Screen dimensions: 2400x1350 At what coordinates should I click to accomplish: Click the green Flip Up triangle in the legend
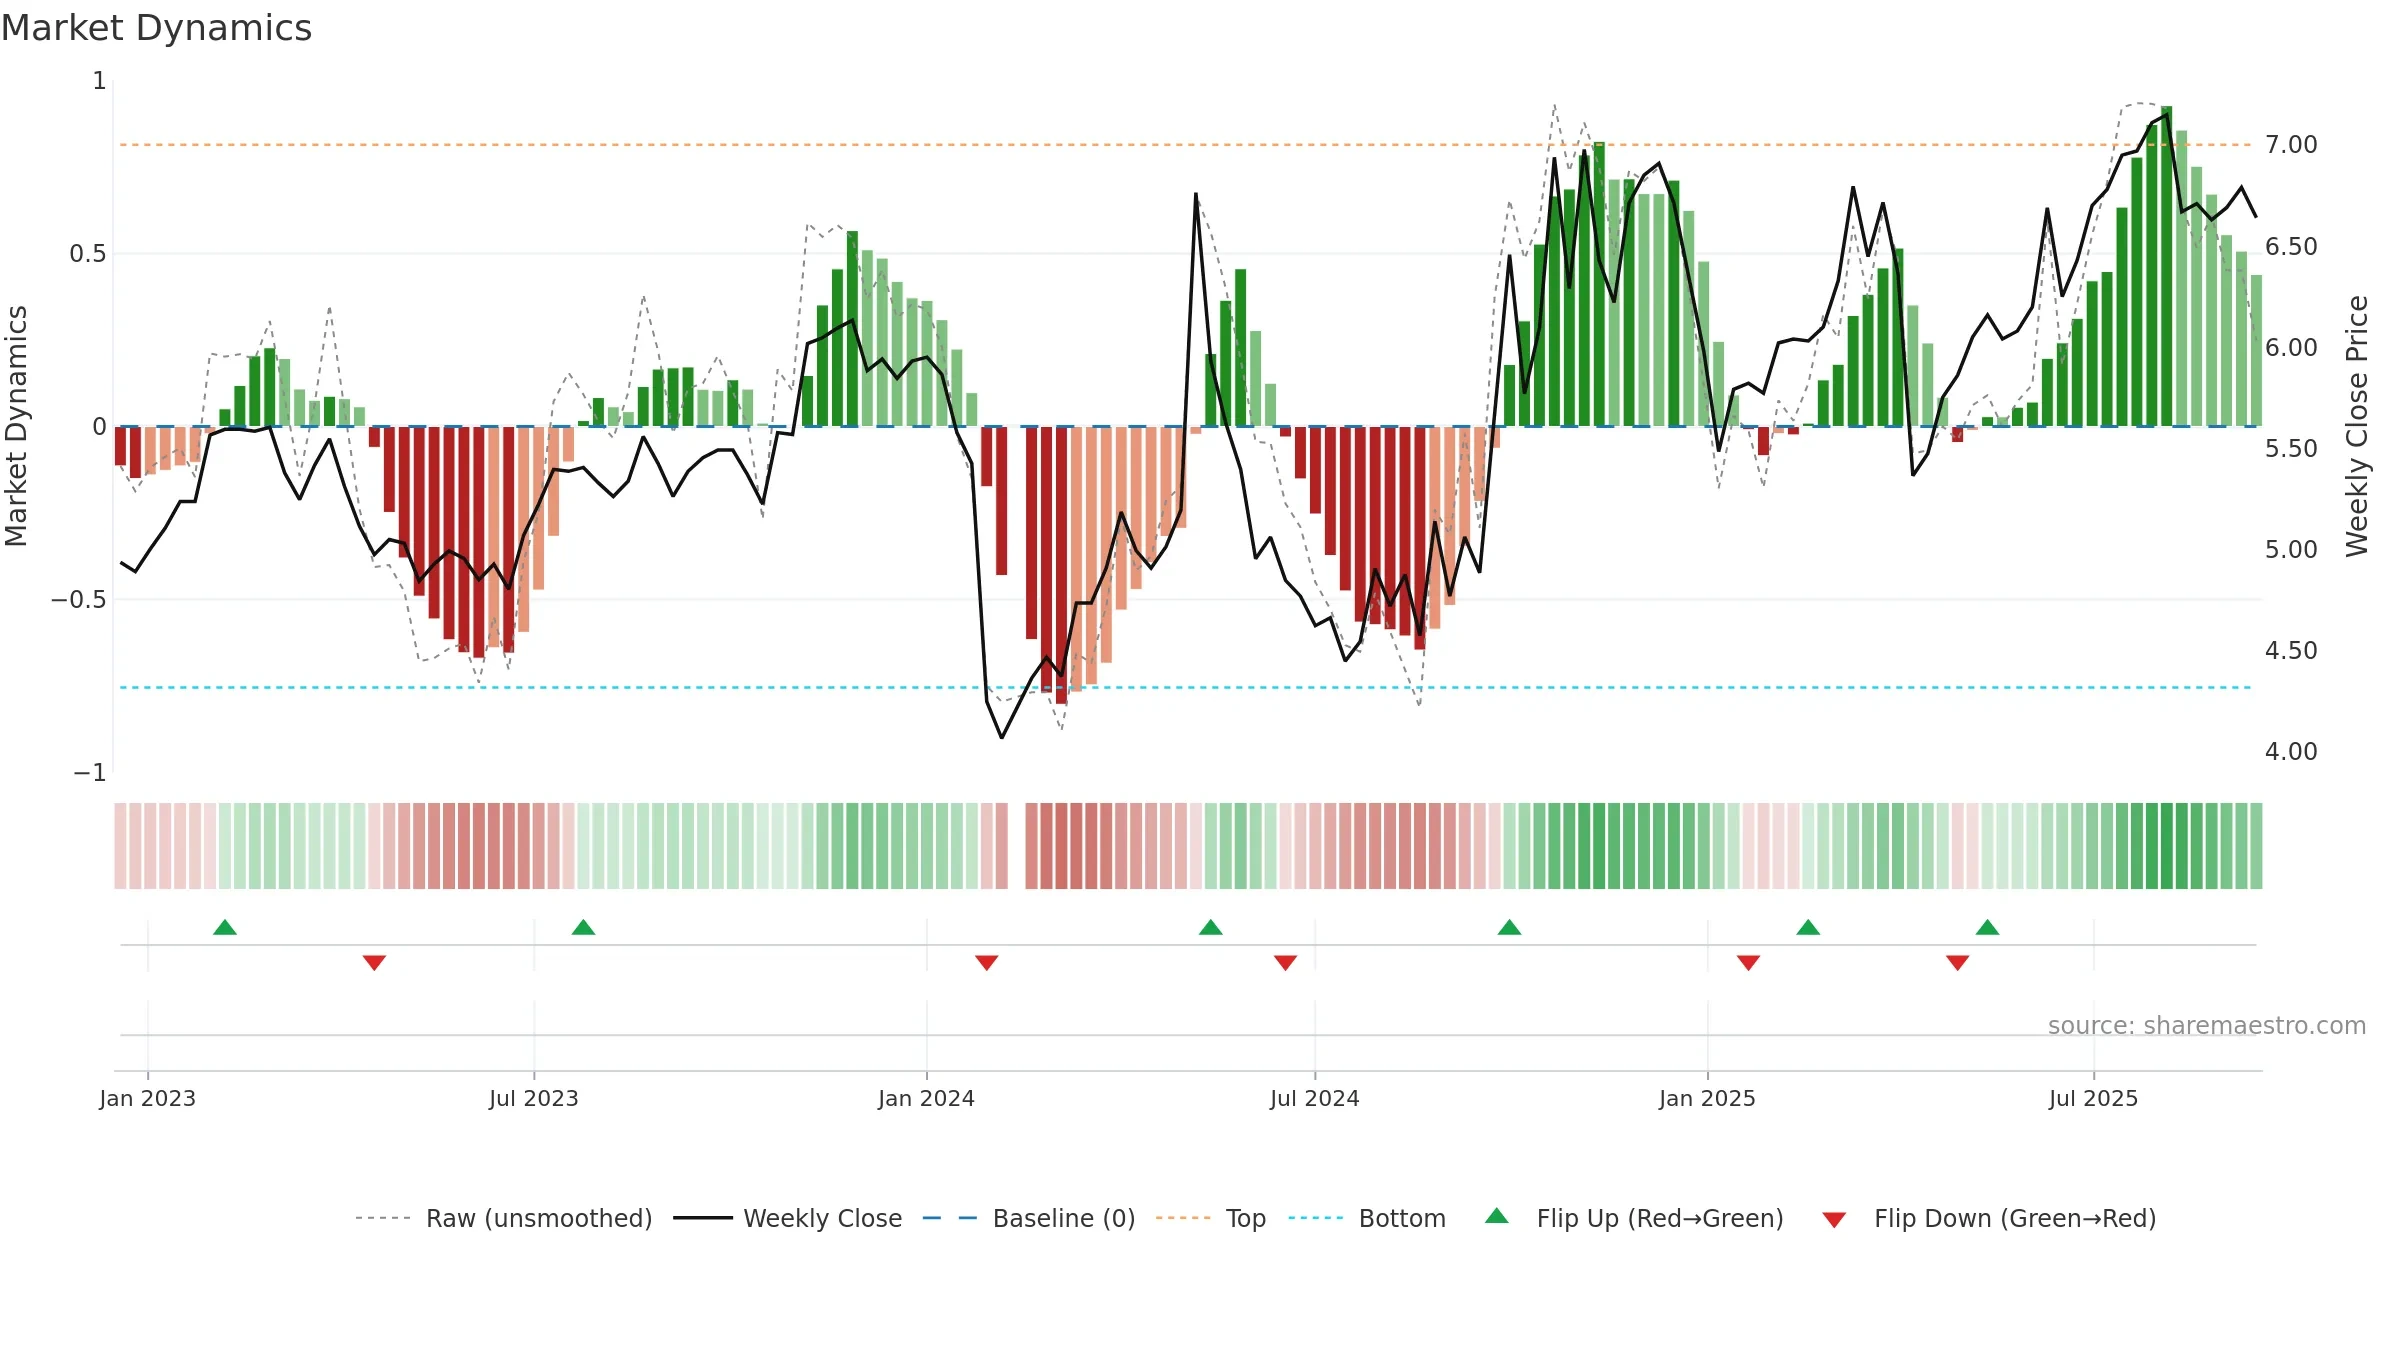tap(1497, 1216)
